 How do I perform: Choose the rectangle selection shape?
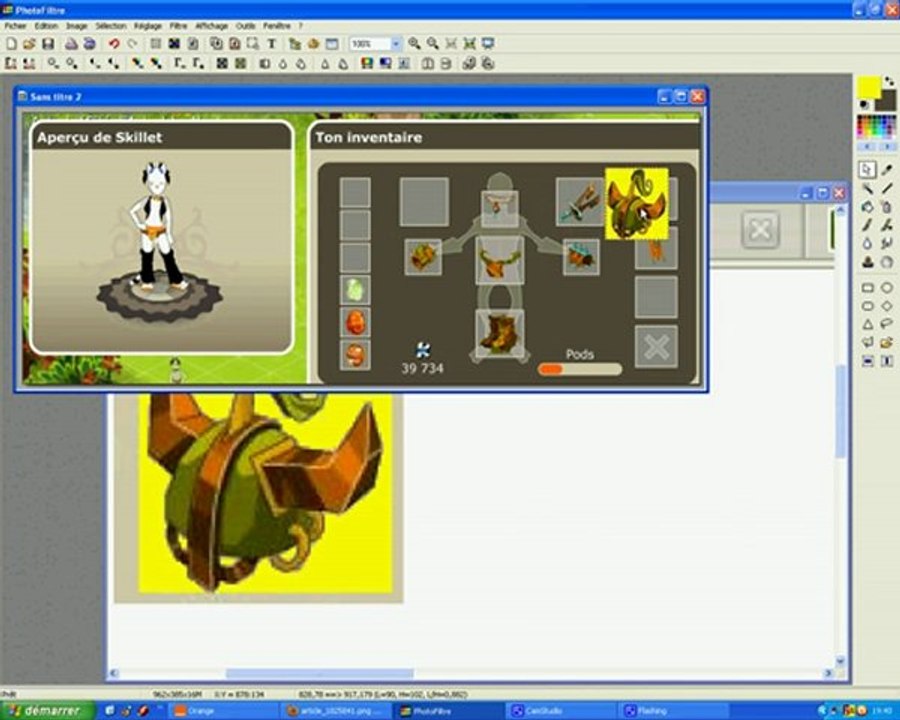pyautogui.click(x=867, y=287)
